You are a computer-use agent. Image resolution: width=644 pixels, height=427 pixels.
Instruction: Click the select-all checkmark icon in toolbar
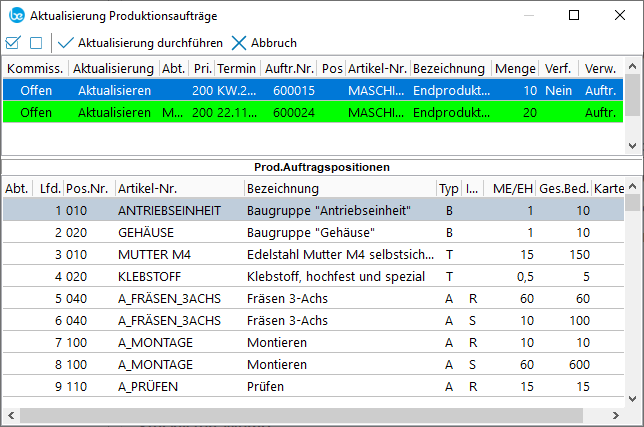tap(13, 43)
